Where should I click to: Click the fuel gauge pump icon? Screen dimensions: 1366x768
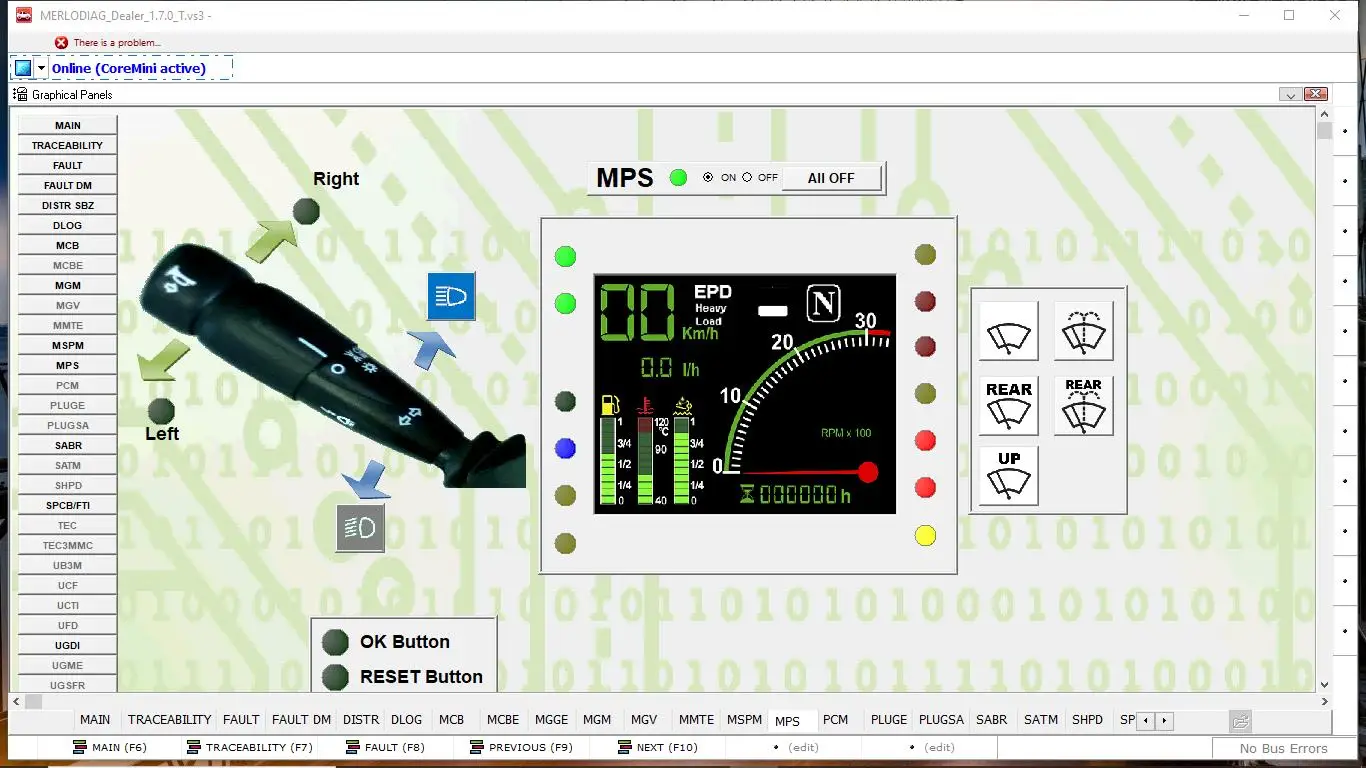coord(609,406)
